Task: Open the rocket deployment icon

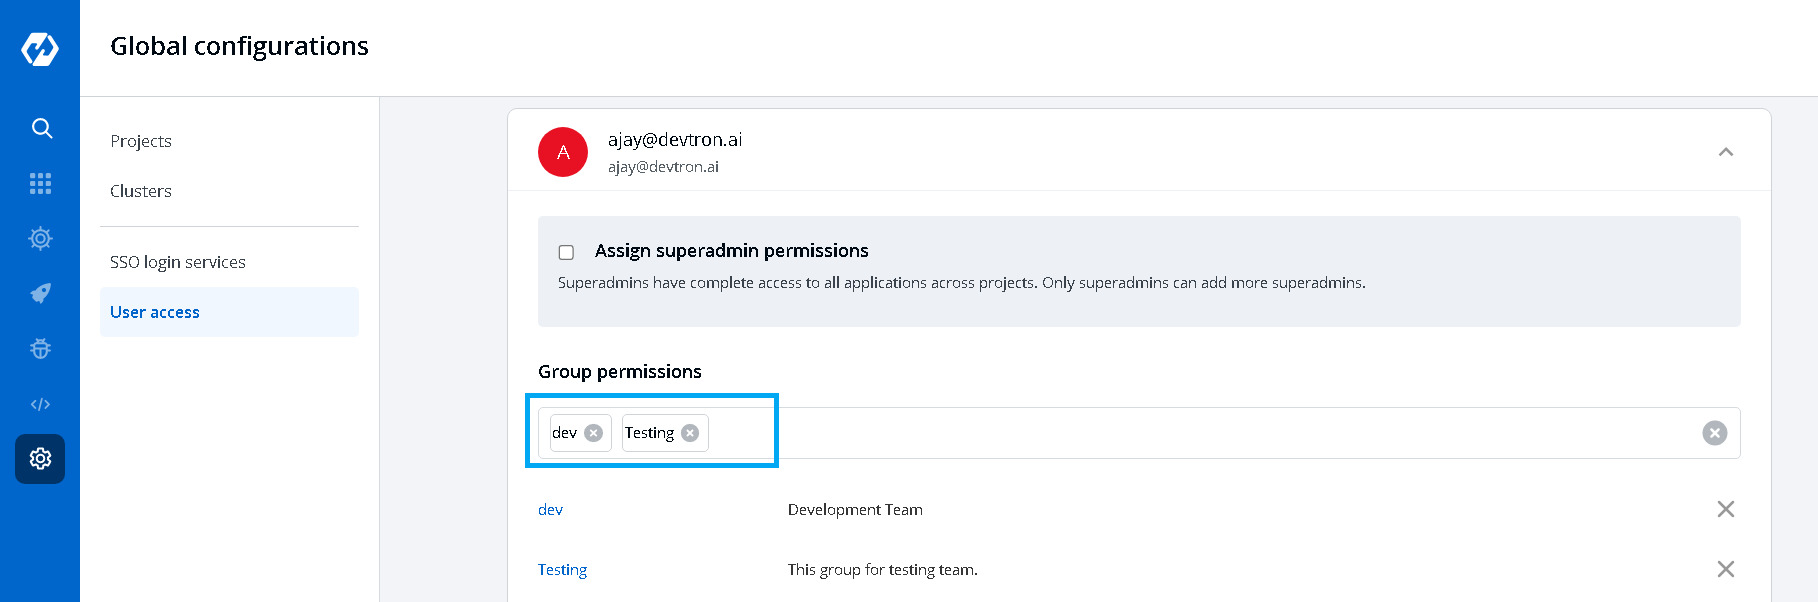Action: click(41, 293)
